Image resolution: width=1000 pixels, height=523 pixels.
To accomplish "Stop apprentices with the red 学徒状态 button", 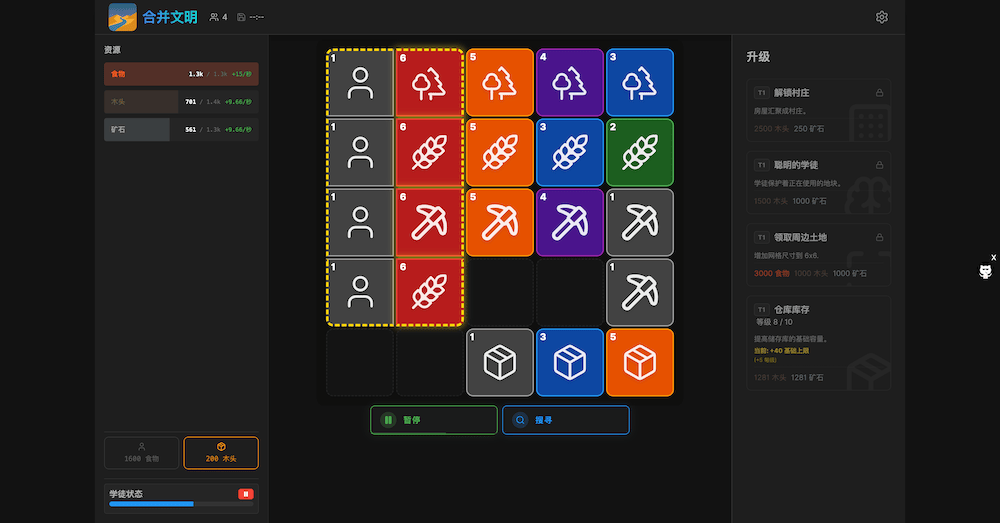I will (245, 494).
